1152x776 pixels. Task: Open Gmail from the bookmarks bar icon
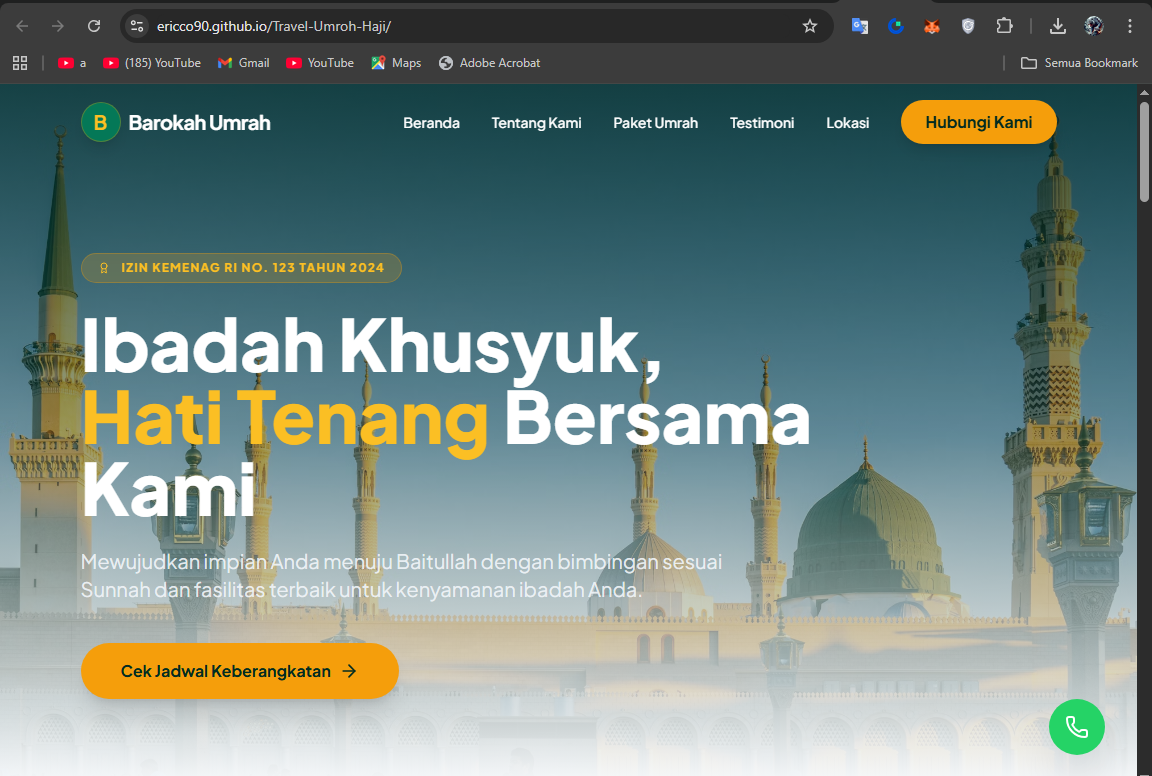(x=242, y=62)
